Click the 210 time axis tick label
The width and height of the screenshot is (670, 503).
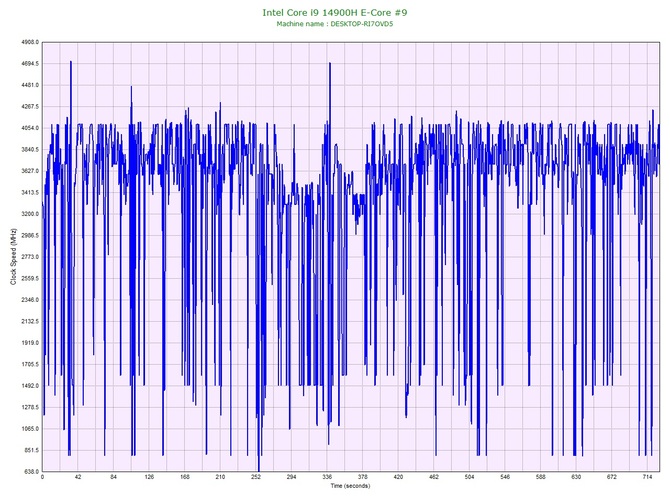point(220,477)
